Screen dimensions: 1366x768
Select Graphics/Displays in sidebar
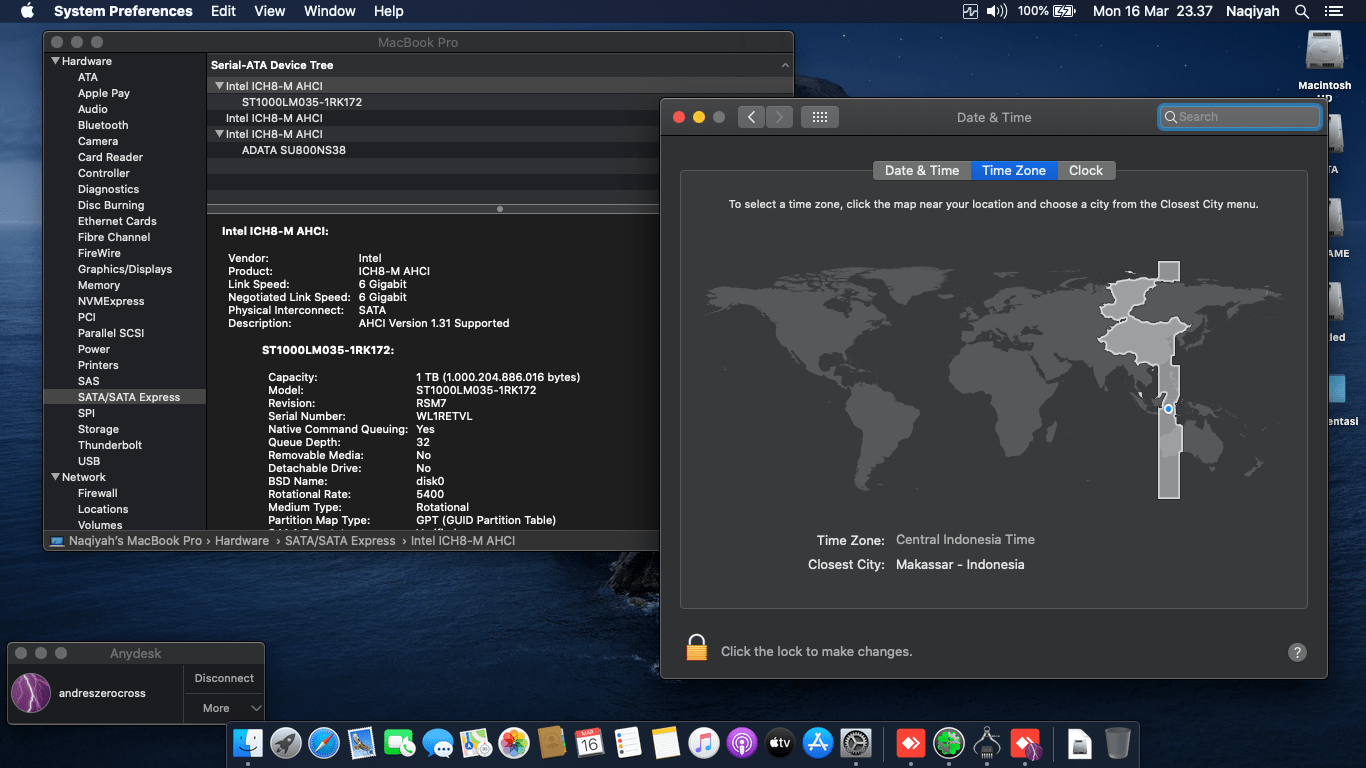pyautogui.click(x=125, y=269)
